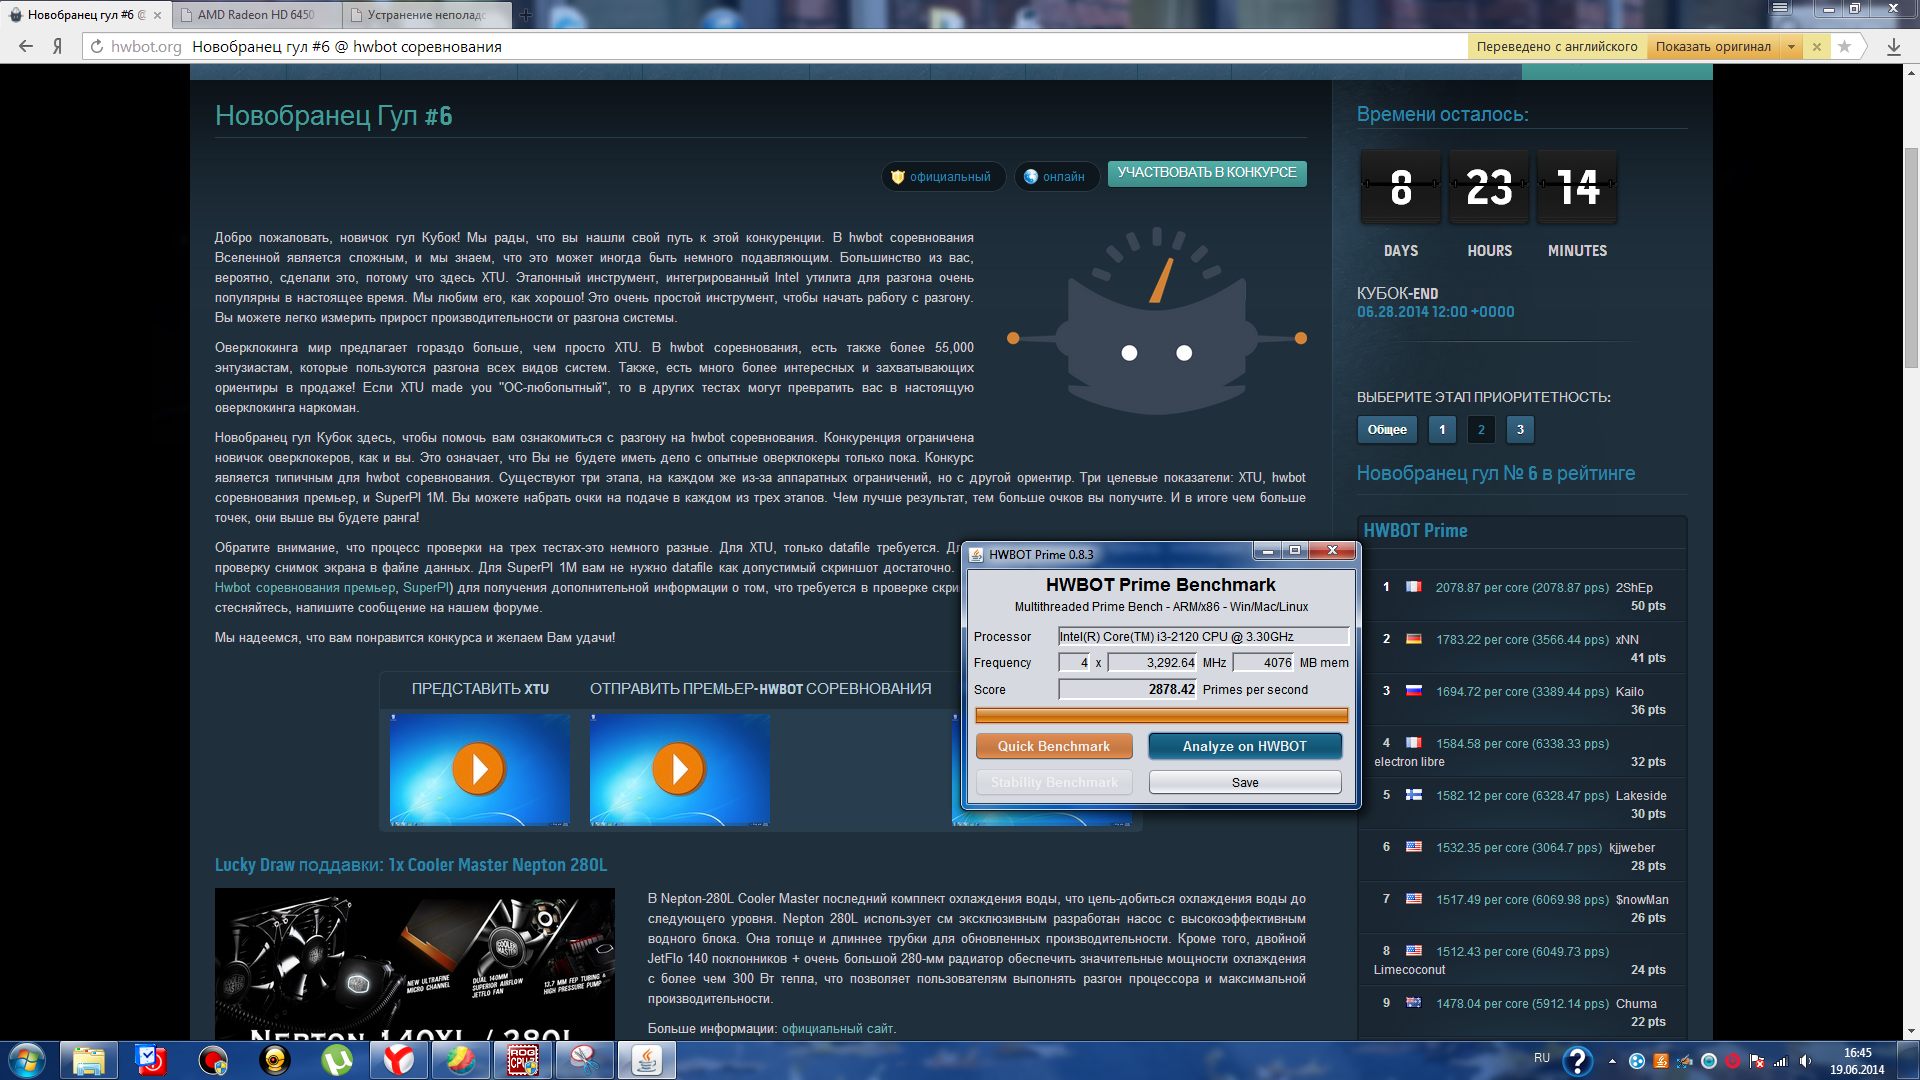Open the browser hamburger menu icon
This screenshot has width=1920, height=1080.
click(x=1780, y=8)
